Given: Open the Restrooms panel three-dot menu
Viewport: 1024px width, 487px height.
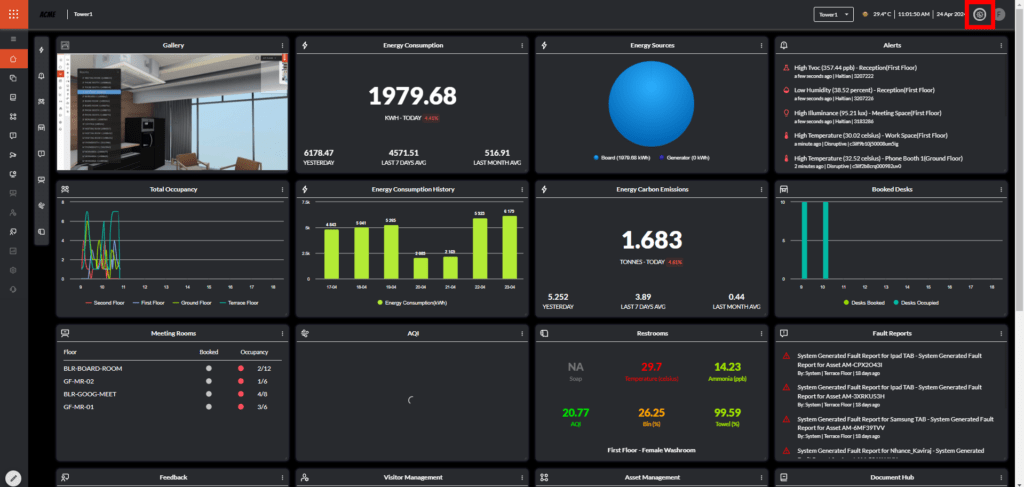Looking at the screenshot, I should coord(761,333).
